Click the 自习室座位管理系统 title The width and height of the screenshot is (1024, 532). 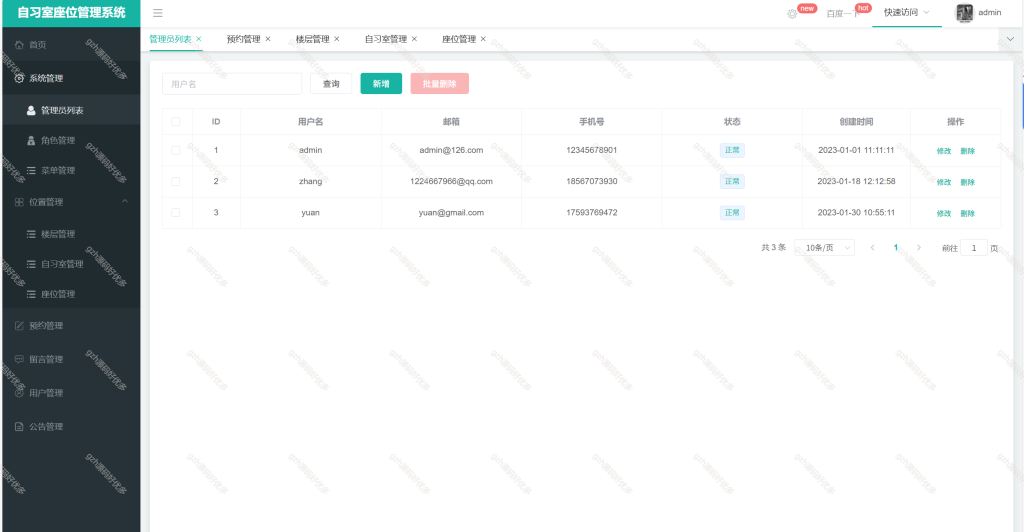[71, 12]
